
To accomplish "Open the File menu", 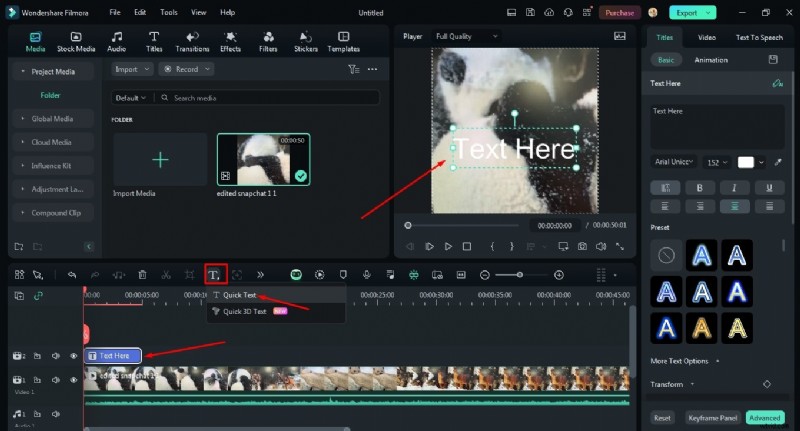I will (x=115, y=12).
